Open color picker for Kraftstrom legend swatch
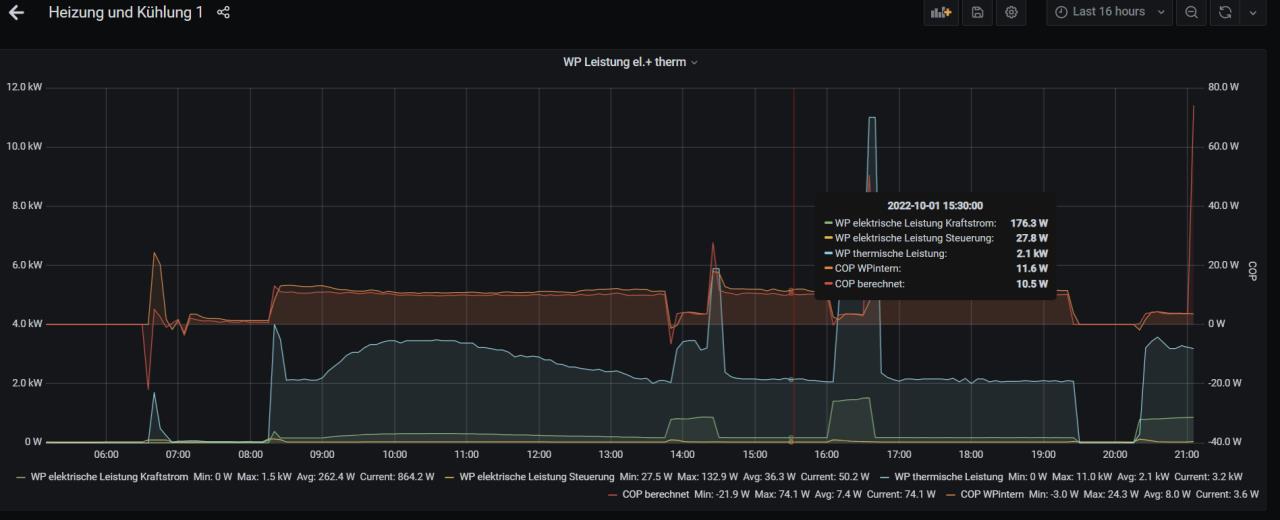 21,477
